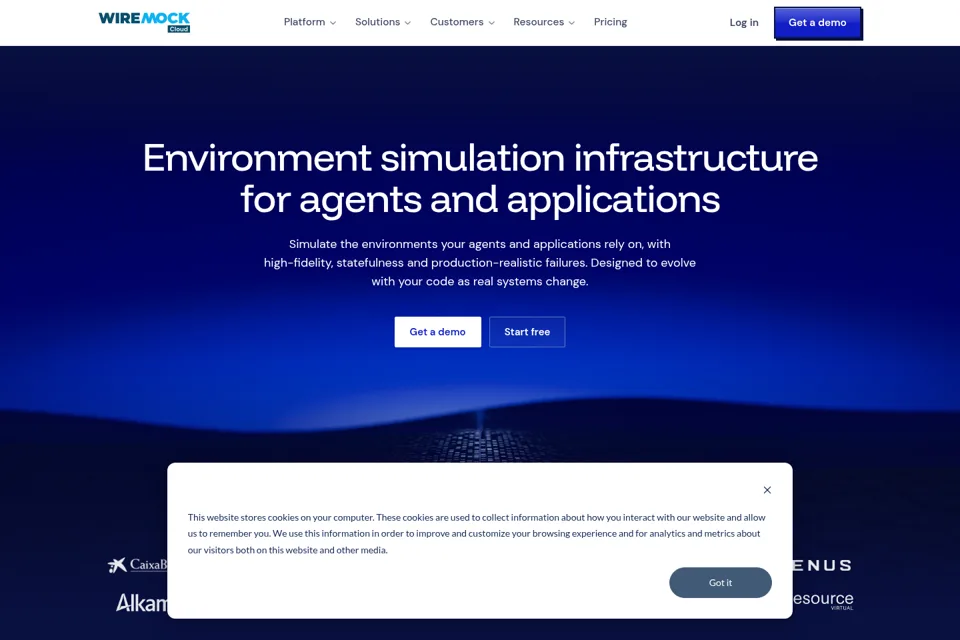This screenshot has width=960, height=640.
Task: Open the Customers navigation item
Action: tap(457, 22)
